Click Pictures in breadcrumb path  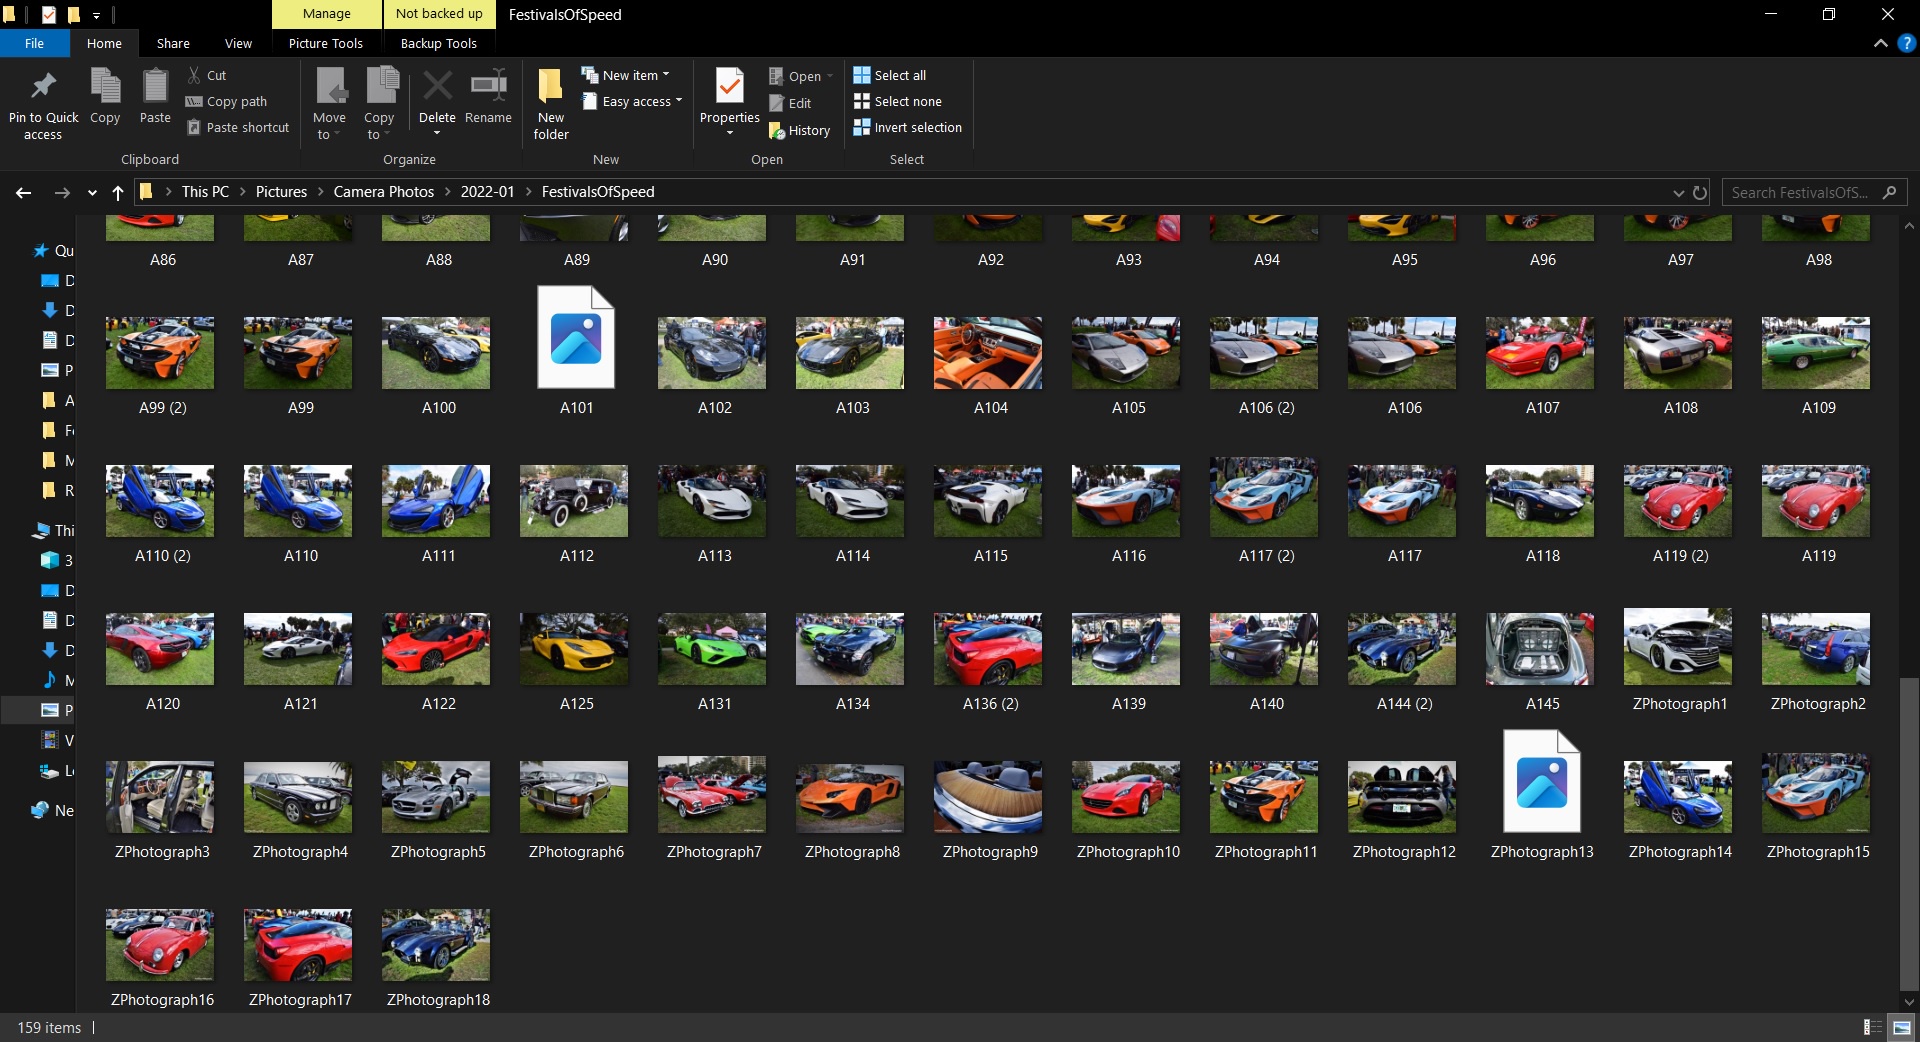pyautogui.click(x=281, y=192)
